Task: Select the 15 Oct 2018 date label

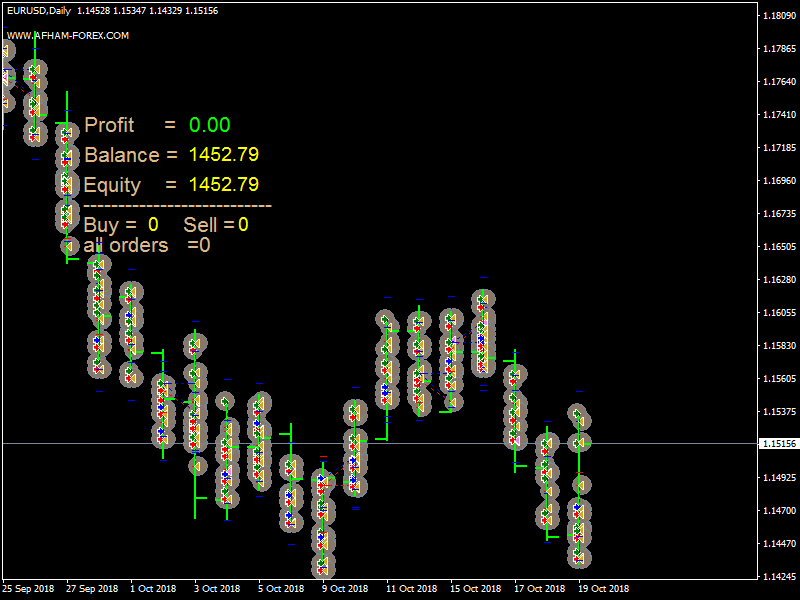Action: click(x=474, y=588)
